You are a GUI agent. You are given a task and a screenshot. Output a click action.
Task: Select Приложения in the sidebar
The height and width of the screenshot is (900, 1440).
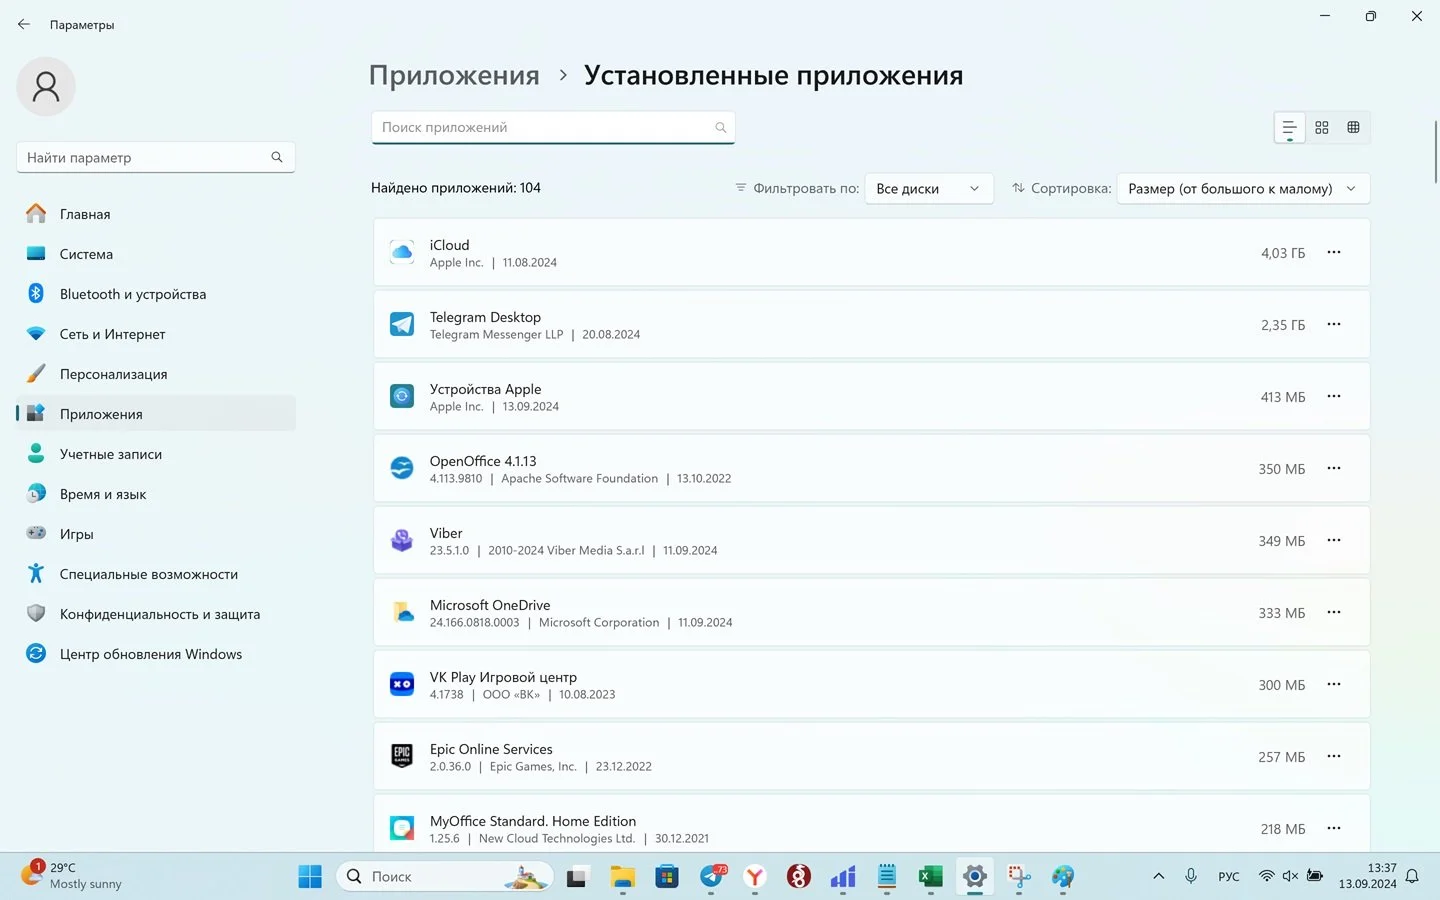click(x=156, y=414)
